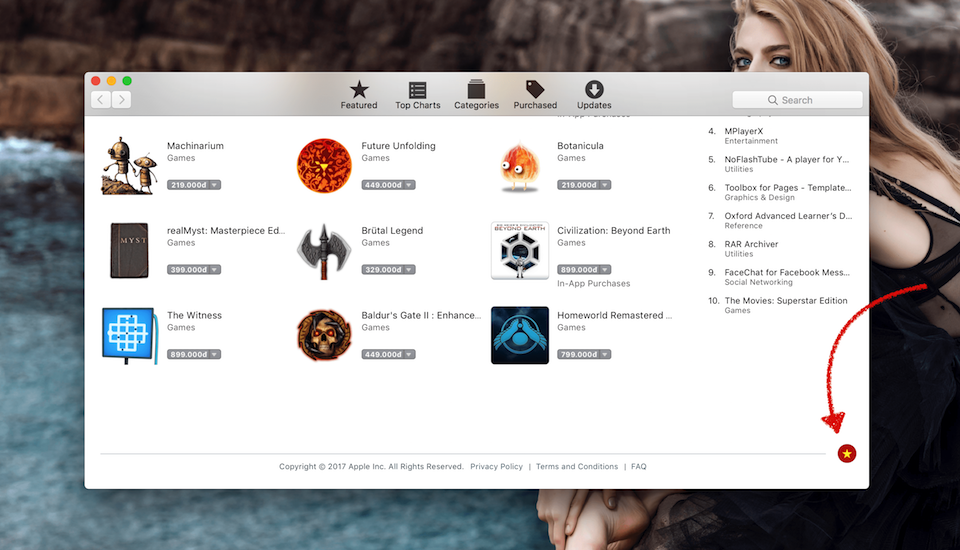Open Machinarium app icon
Image resolution: width=960 pixels, height=550 pixels.
129,165
